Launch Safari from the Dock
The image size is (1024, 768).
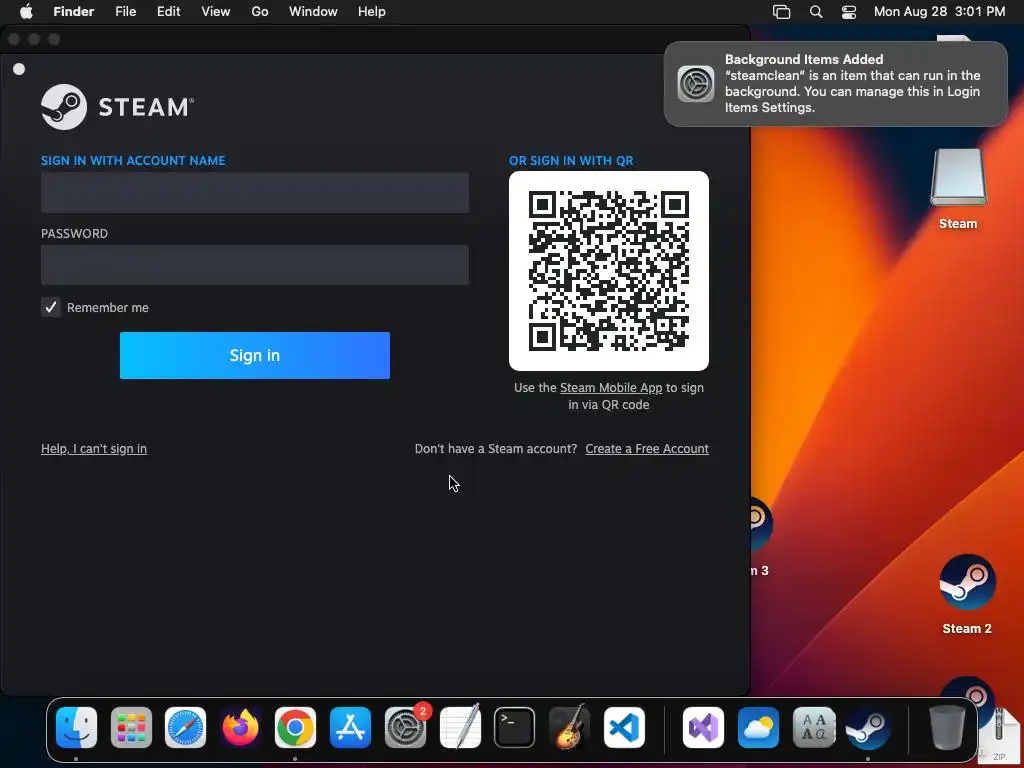[x=185, y=727]
